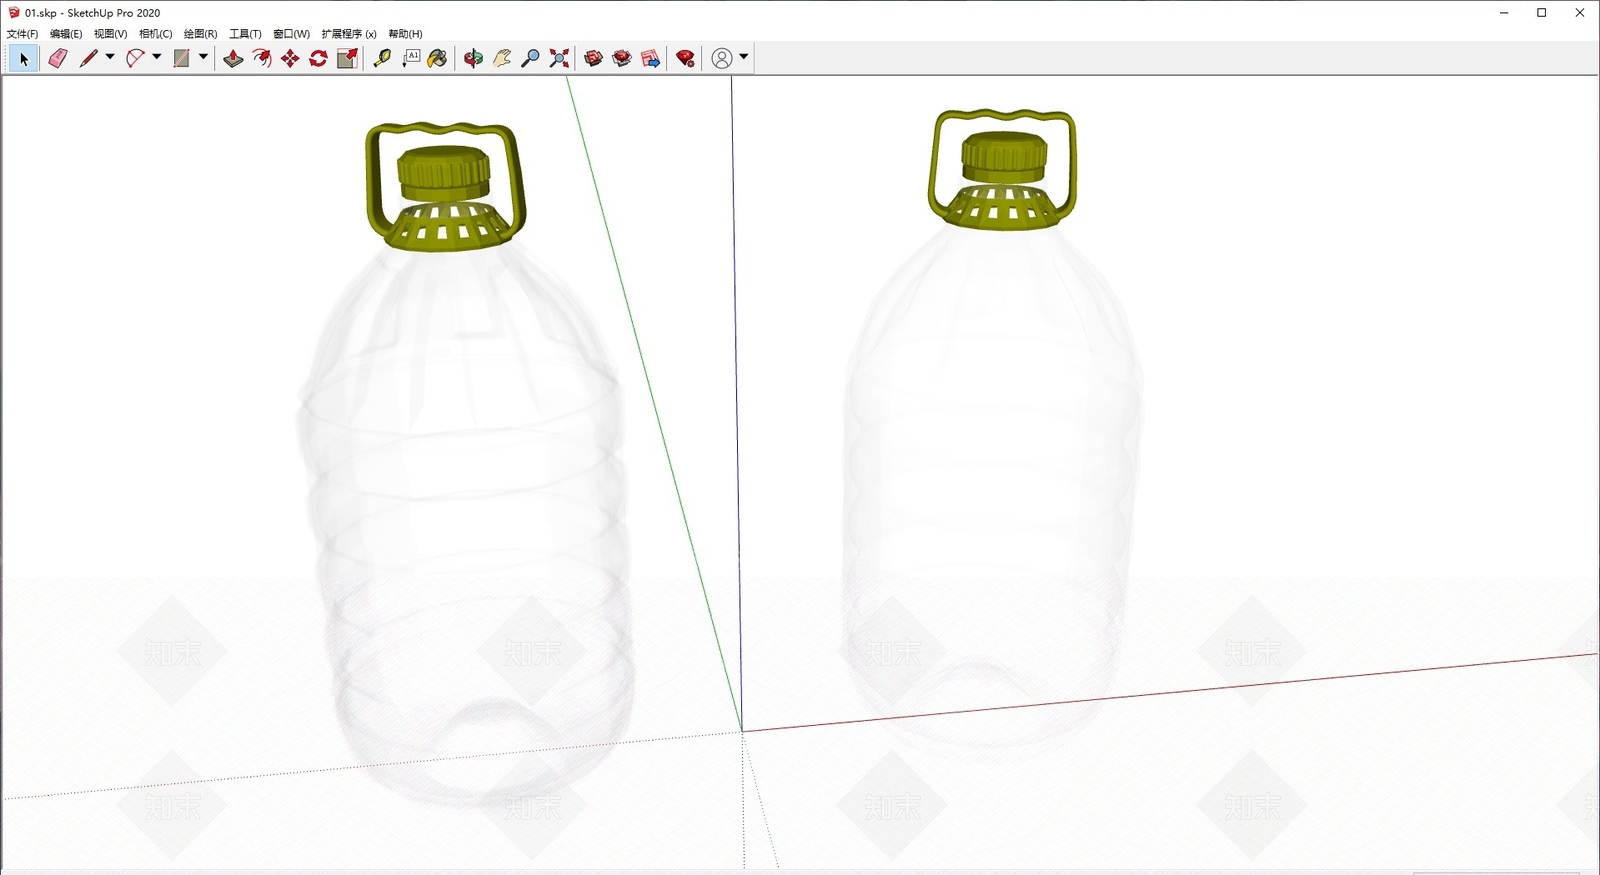Image resolution: width=1600 pixels, height=875 pixels.
Task: Expand the shape tool dropdown arrow
Action: (203, 57)
